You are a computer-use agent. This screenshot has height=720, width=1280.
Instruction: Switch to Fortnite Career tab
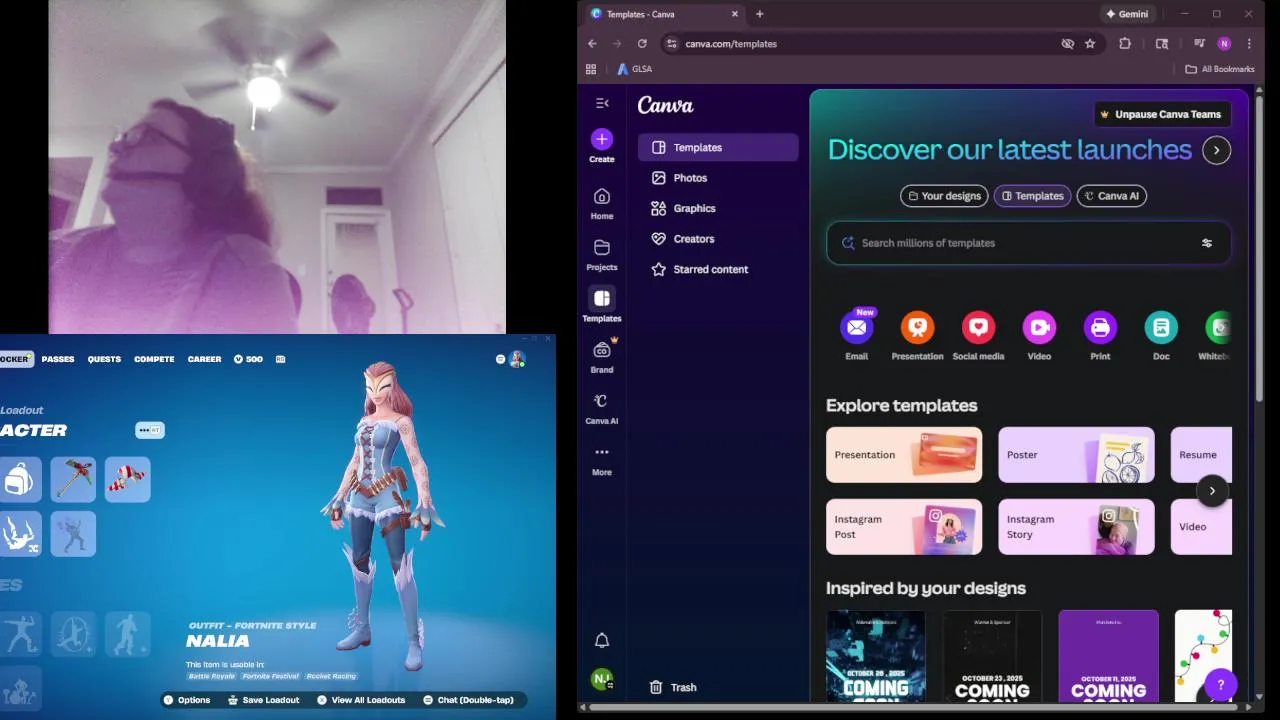(x=204, y=359)
